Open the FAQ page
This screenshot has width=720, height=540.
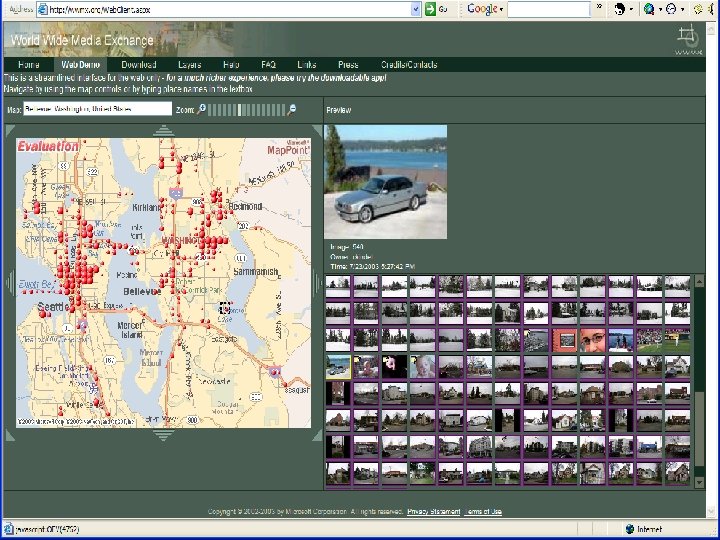click(268, 65)
